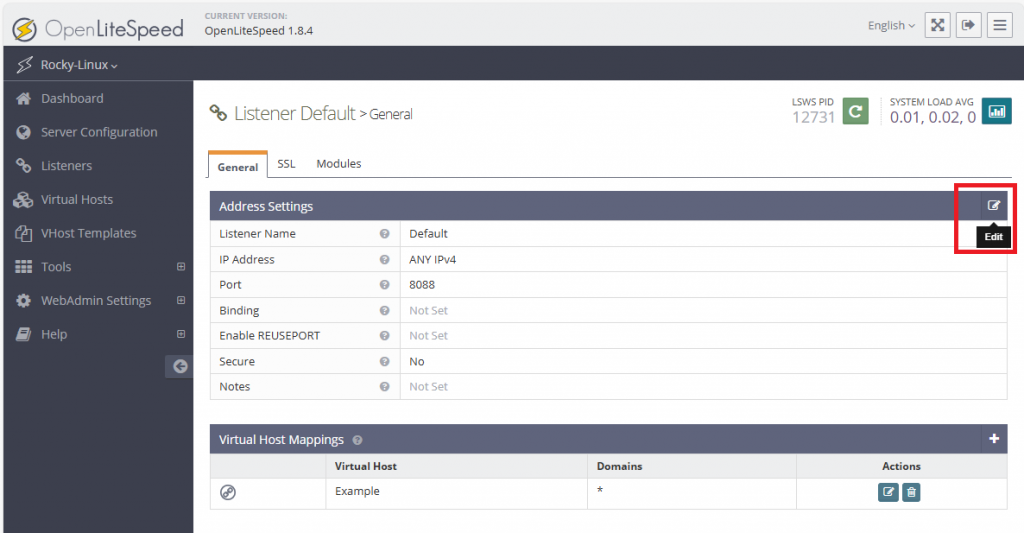Click the Address Settings edit icon
Viewport: 1024px width, 533px height.
[993, 206]
